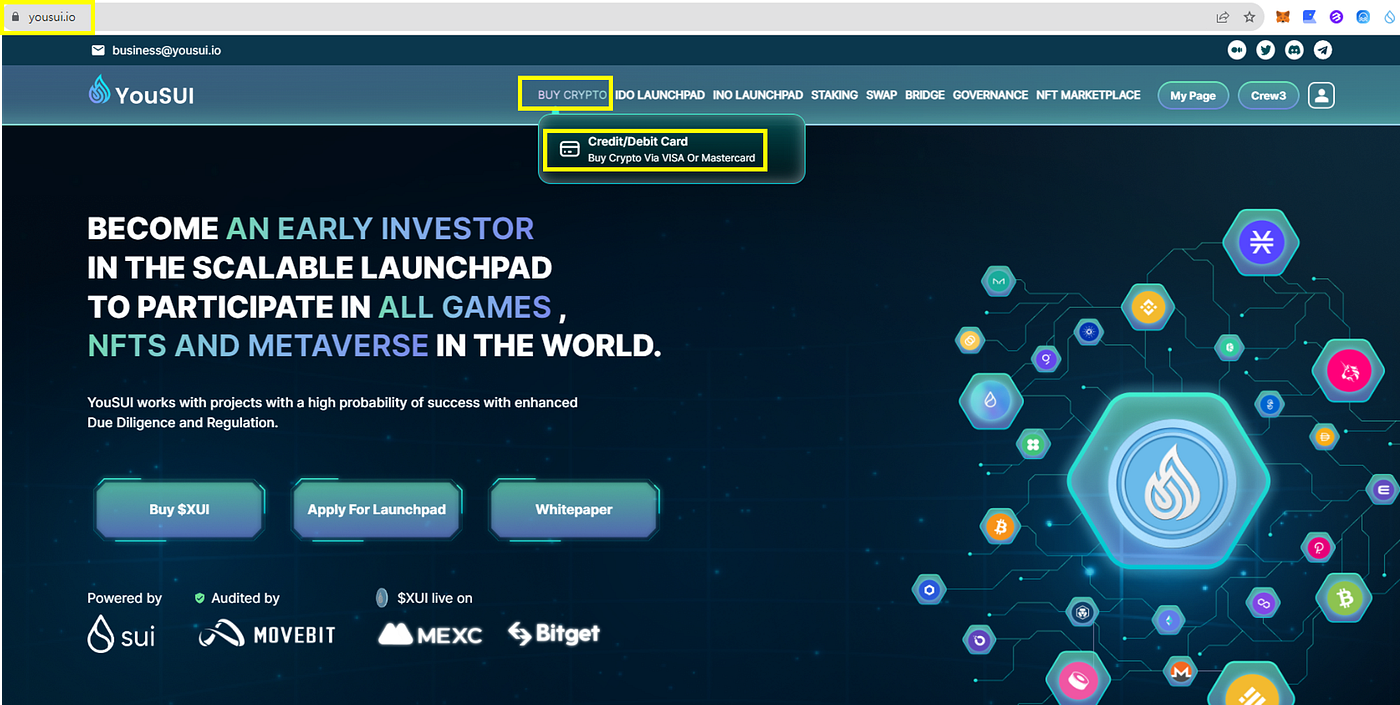The image size is (1400, 705).
Task: Bookmark this page with the star icon
Action: (x=1249, y=17)
